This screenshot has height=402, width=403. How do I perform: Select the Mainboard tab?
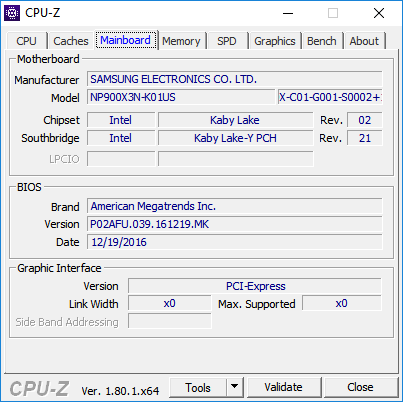coord(126,40)
